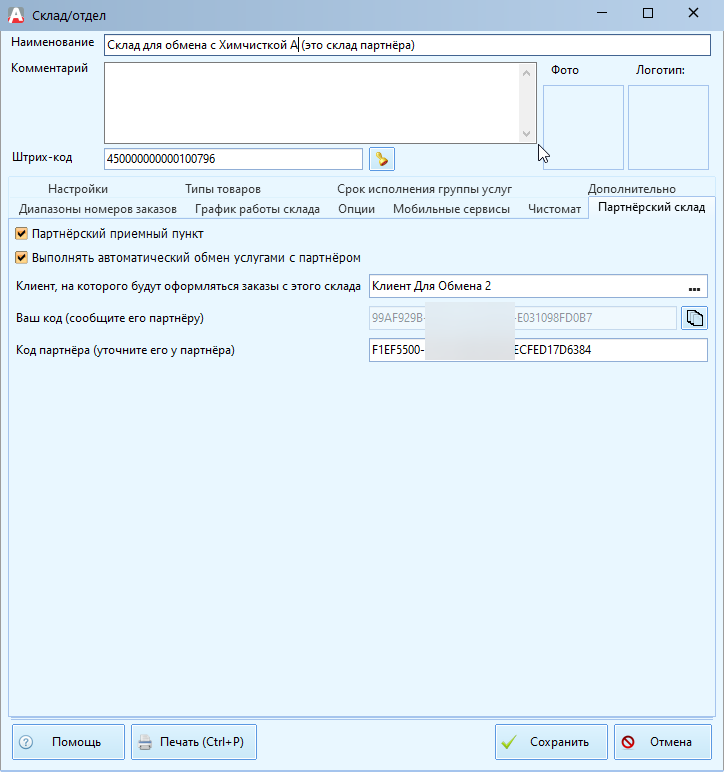Open Помощь help button
Screen dimensions: 724x772
point(68,742)
